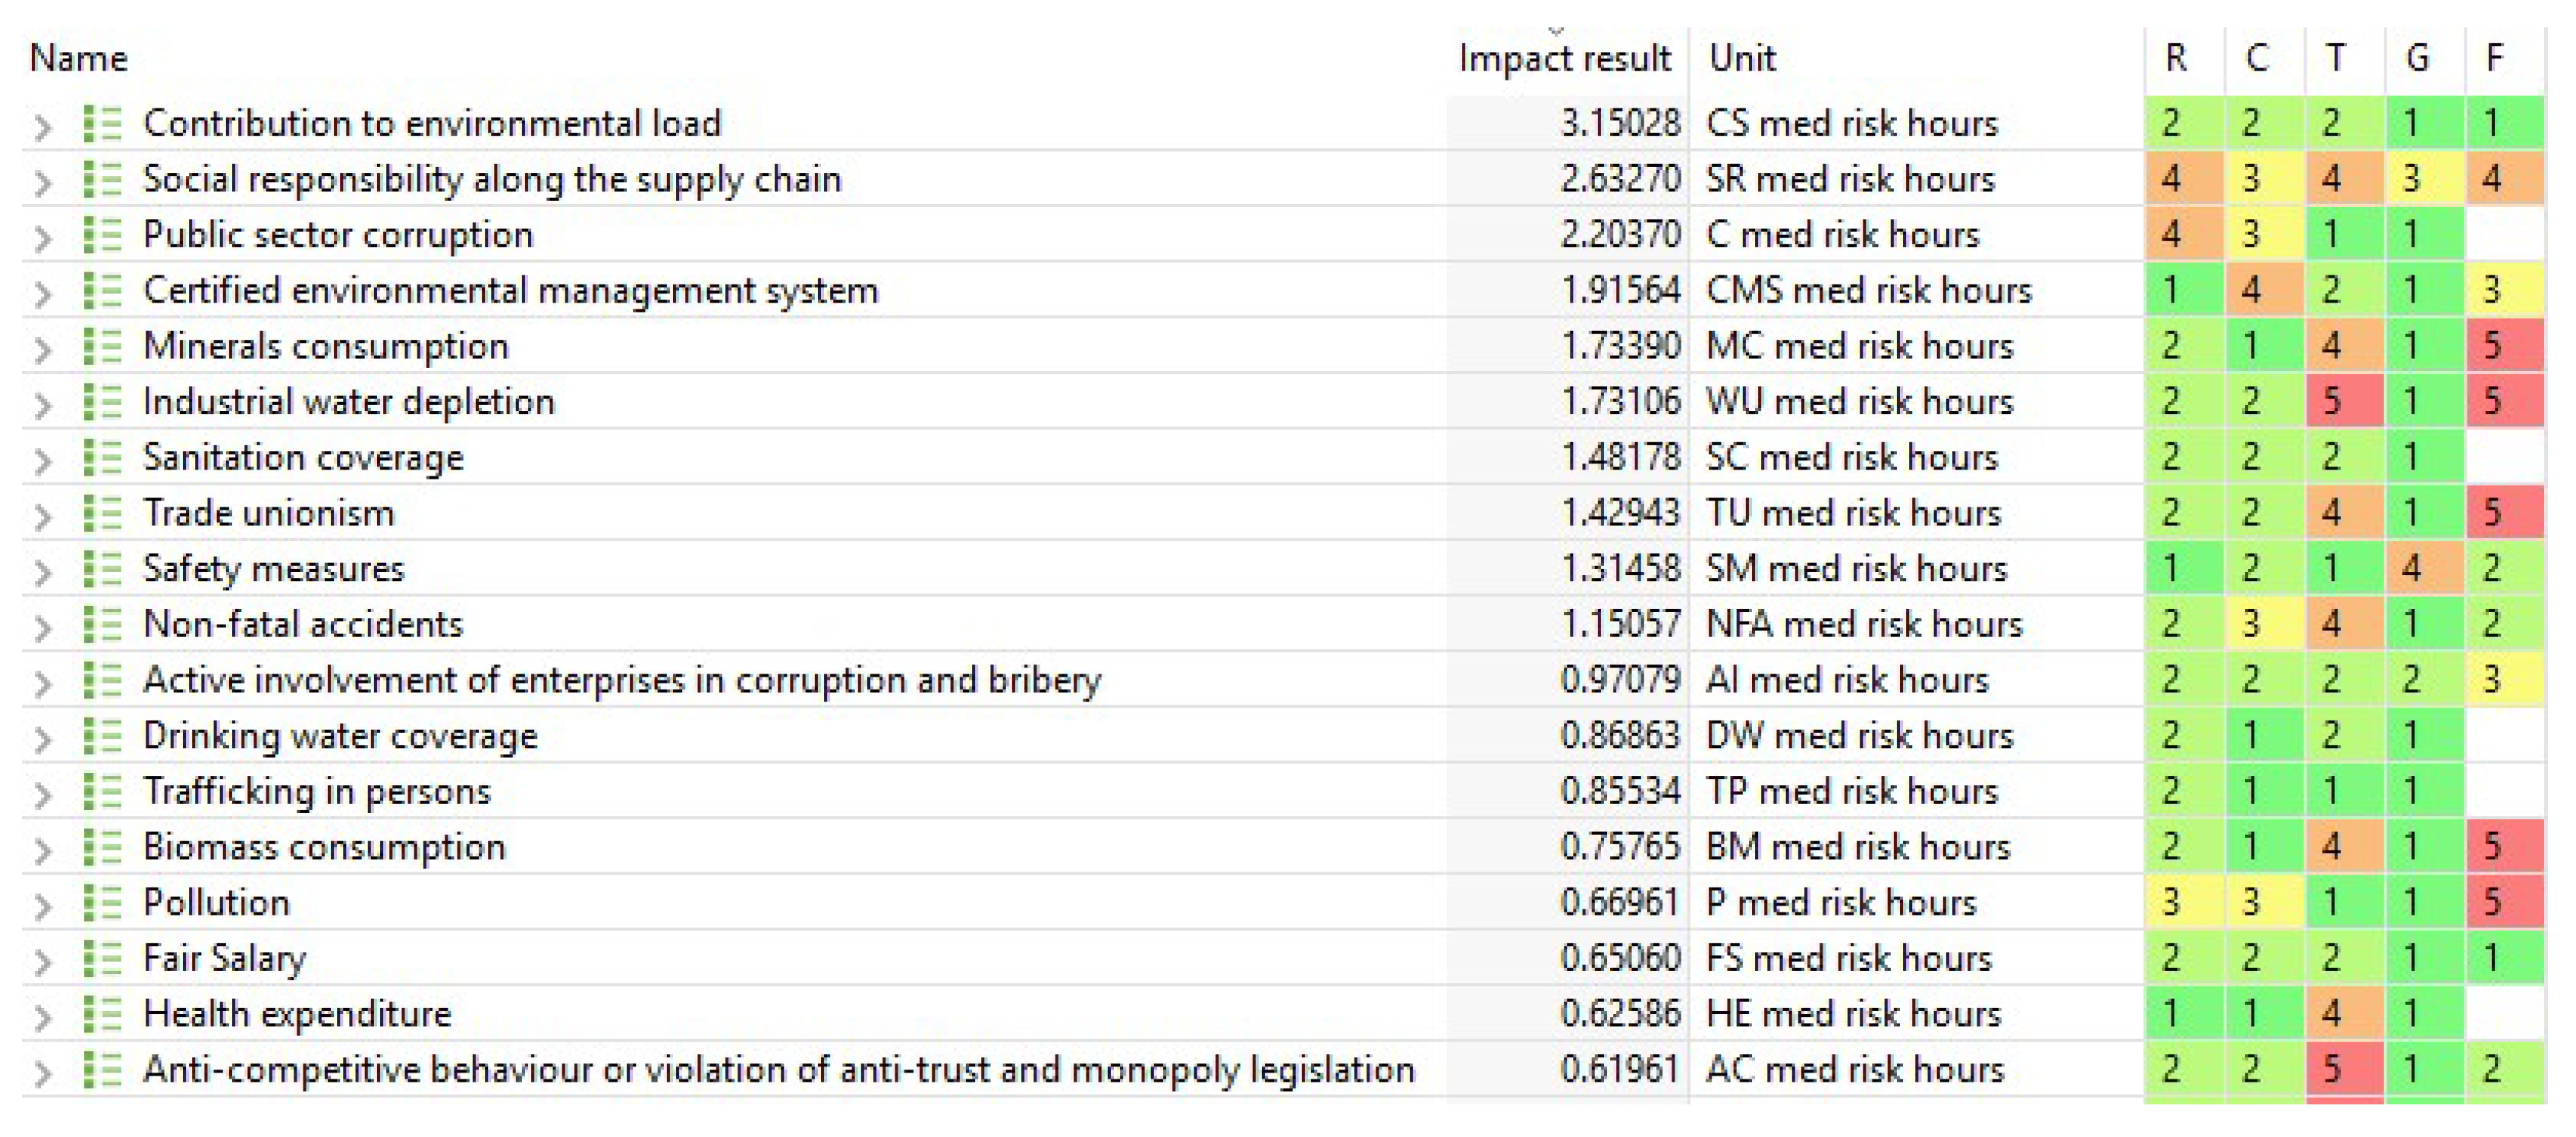Click the icon beside Sanitation coverage

[102, 458]
